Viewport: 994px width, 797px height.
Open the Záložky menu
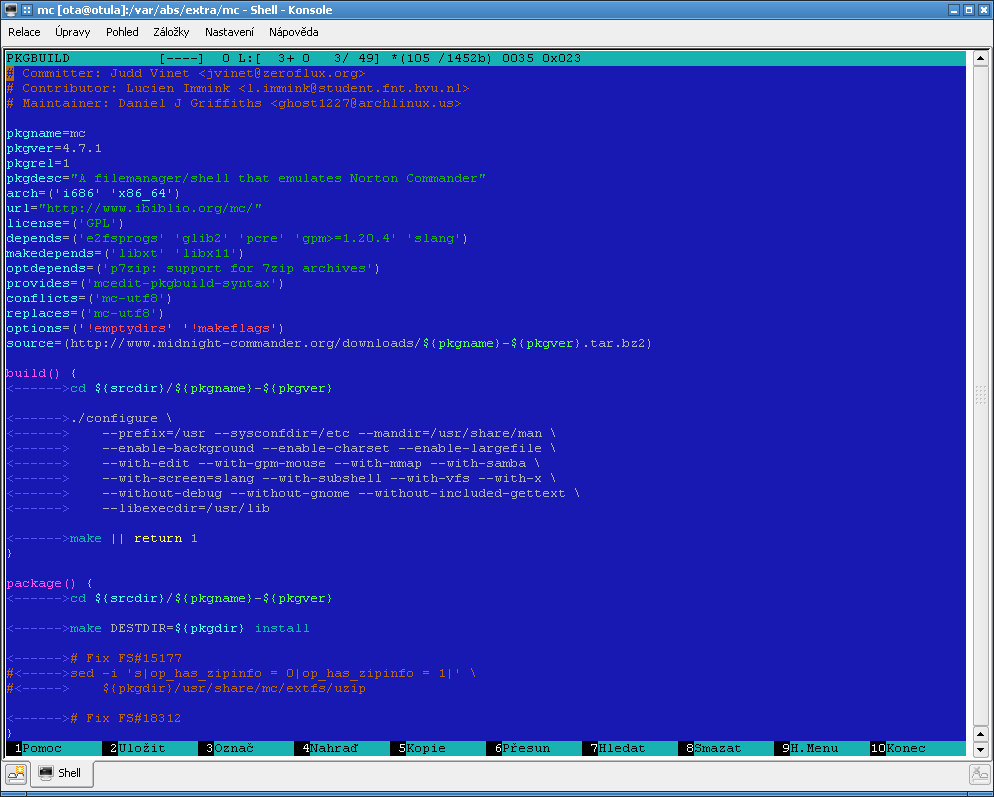(171, 32)
